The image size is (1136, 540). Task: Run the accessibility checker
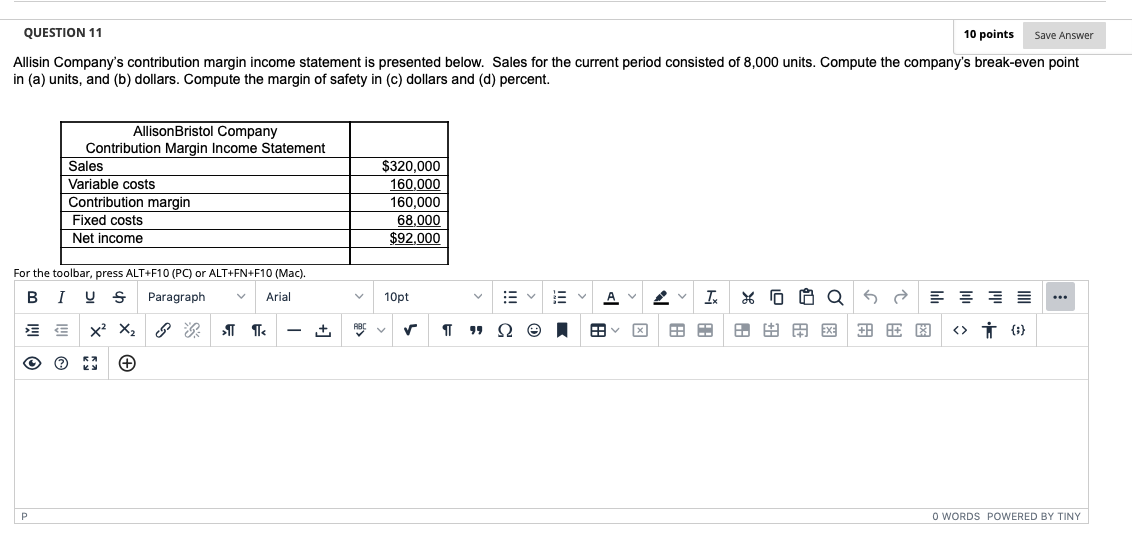coord(988,331)
